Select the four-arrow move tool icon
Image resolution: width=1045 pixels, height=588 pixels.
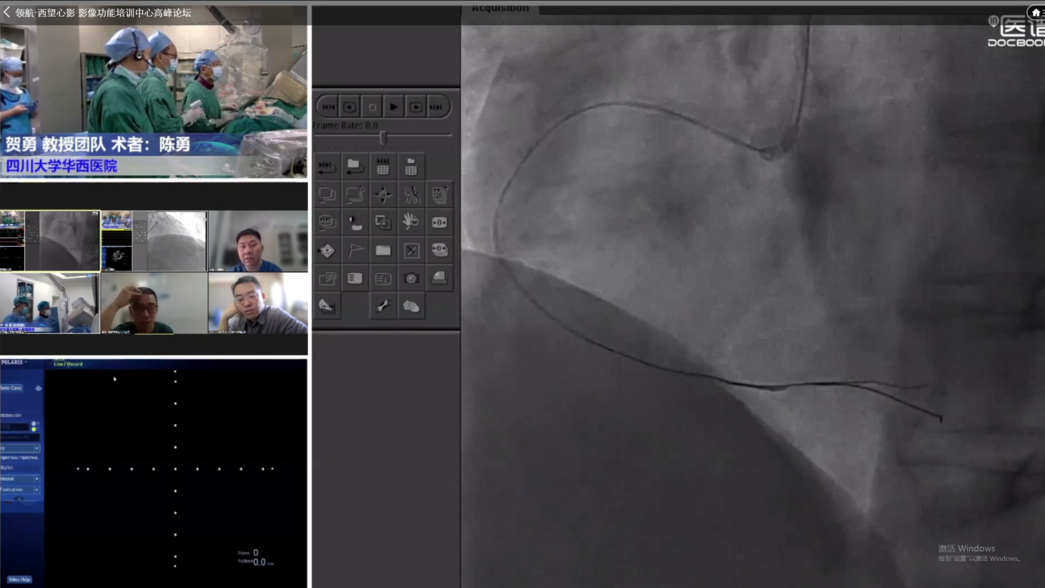[383, 194]
